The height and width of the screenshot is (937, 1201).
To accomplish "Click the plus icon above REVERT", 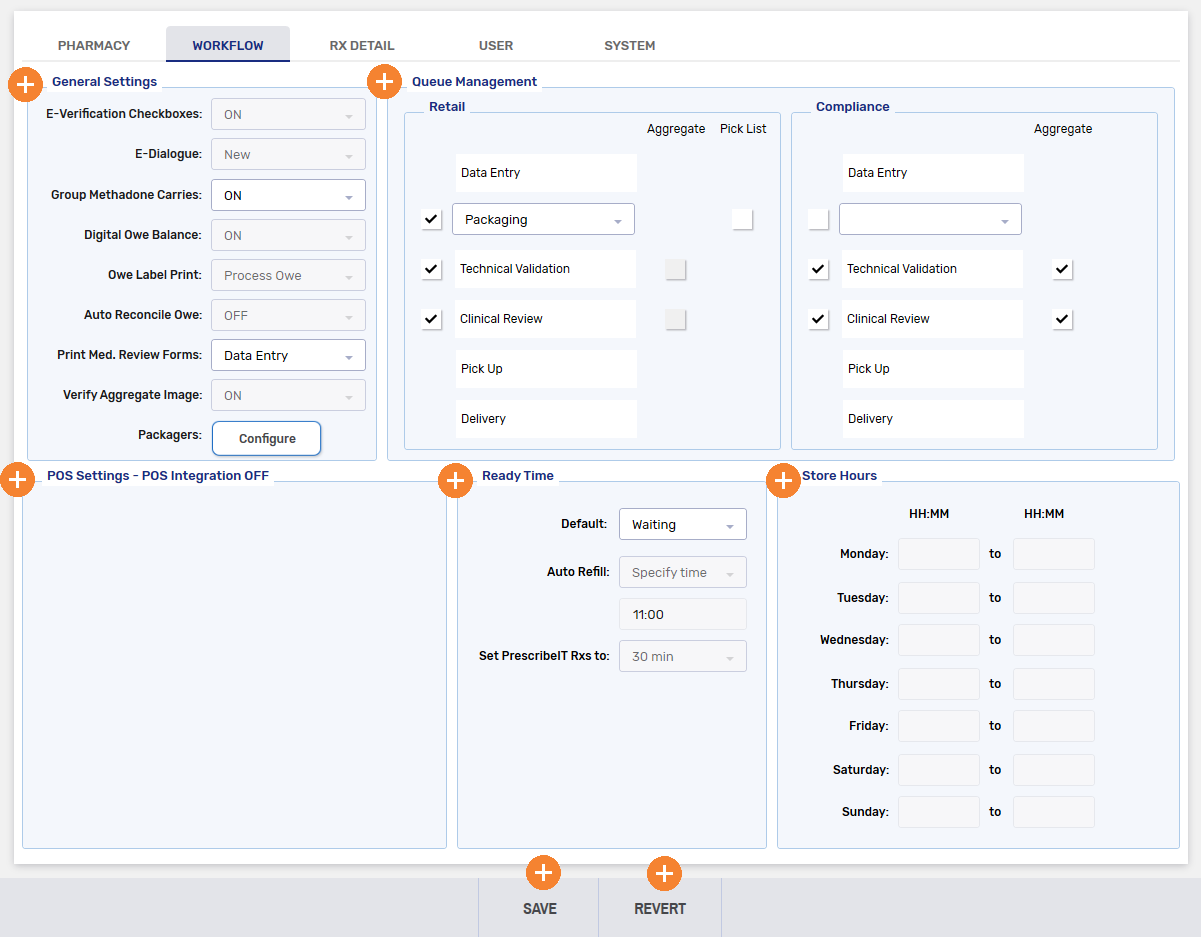I will point(663,872).
